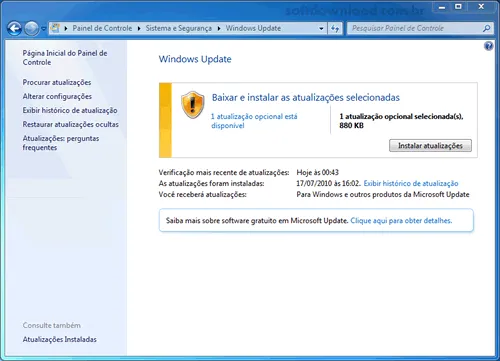
Task: Close the Windows Update window
Action: 481,7
